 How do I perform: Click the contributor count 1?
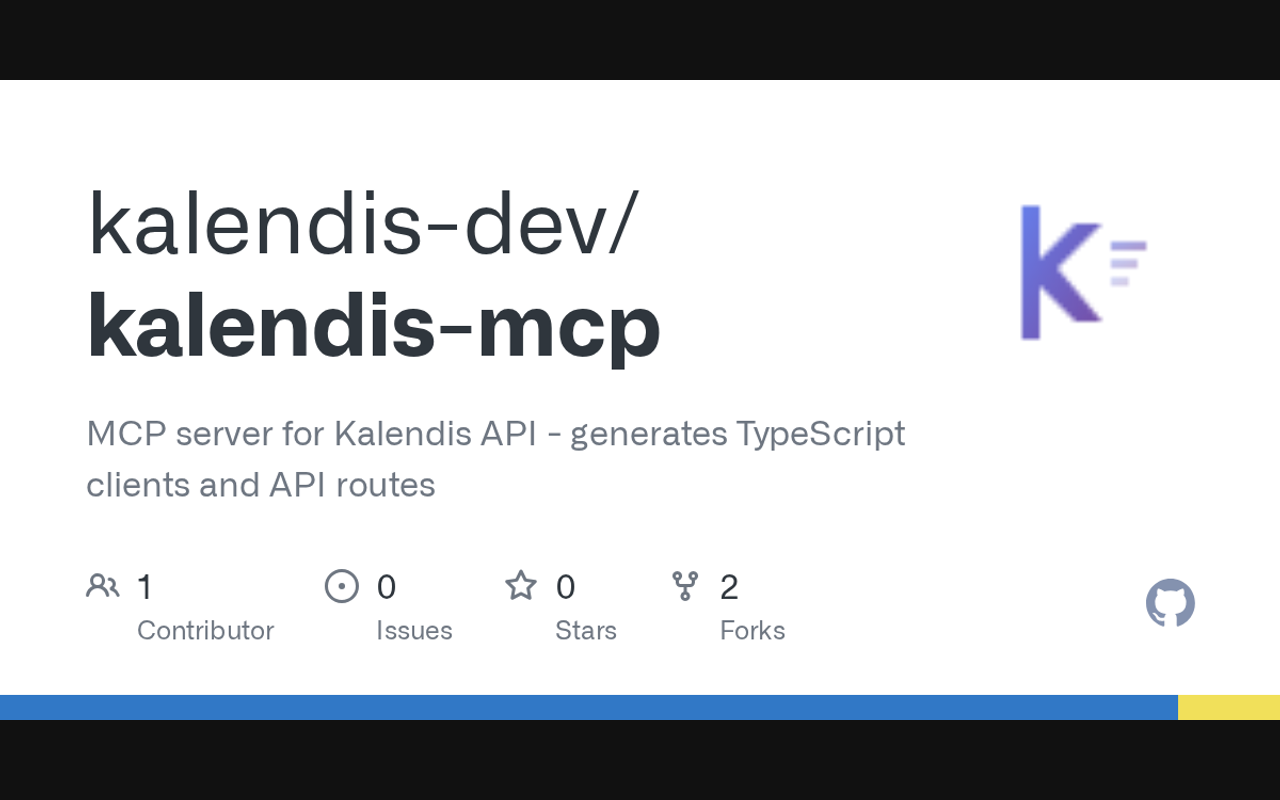pyautogui.click(x=145, y=587)
